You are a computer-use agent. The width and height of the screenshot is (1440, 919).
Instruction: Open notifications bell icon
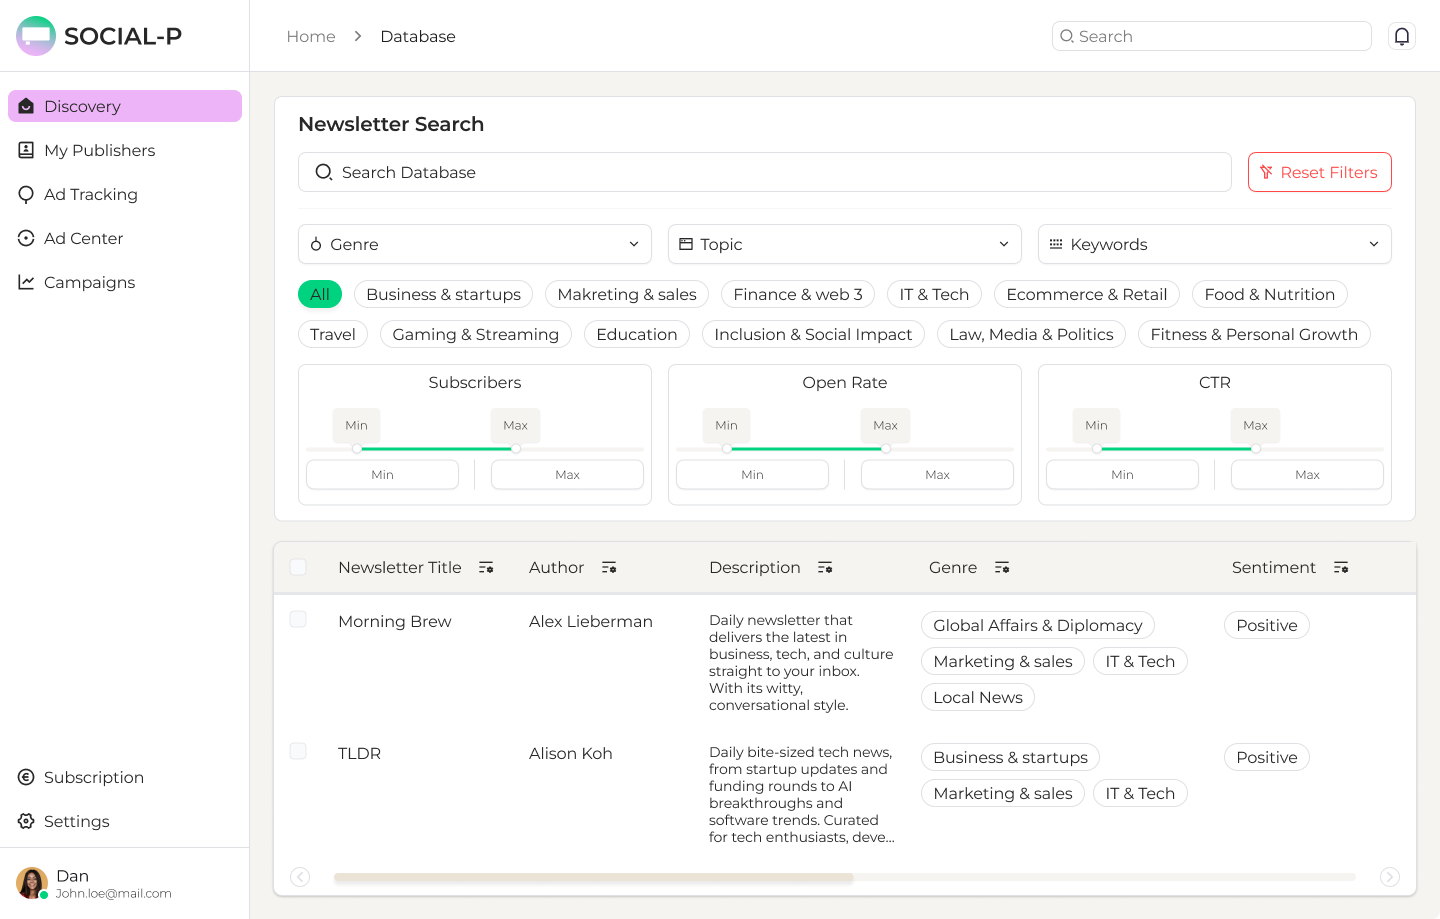[1402, 36]
